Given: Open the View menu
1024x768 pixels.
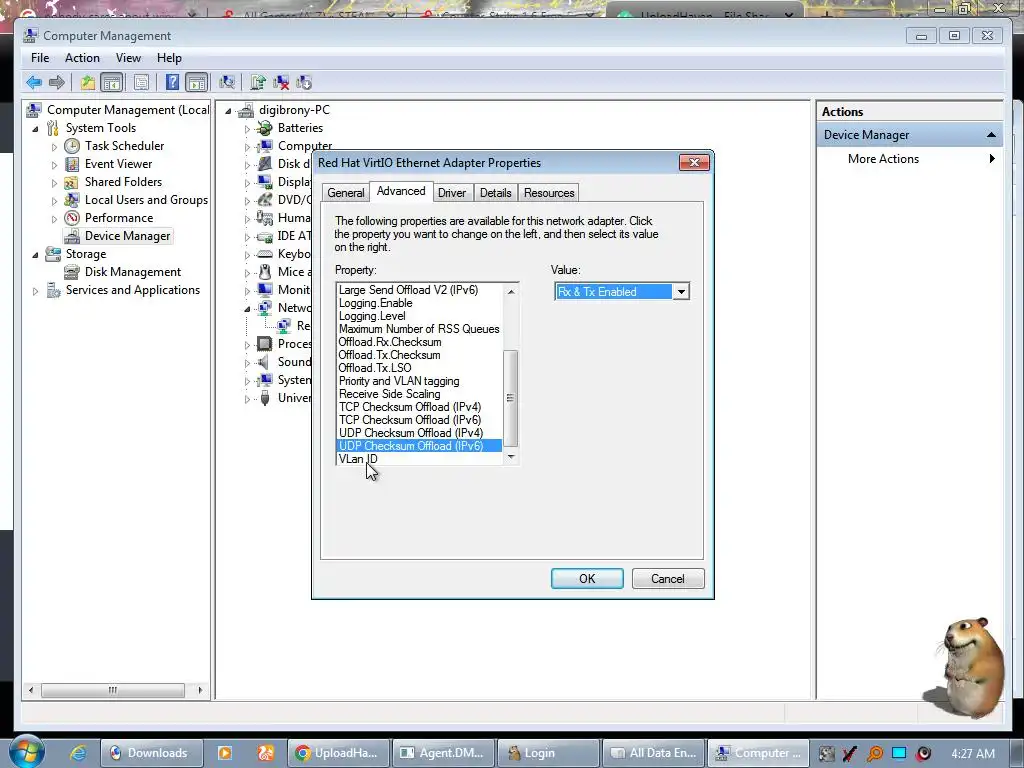Looking at the screenshot, I should (129, 58).
